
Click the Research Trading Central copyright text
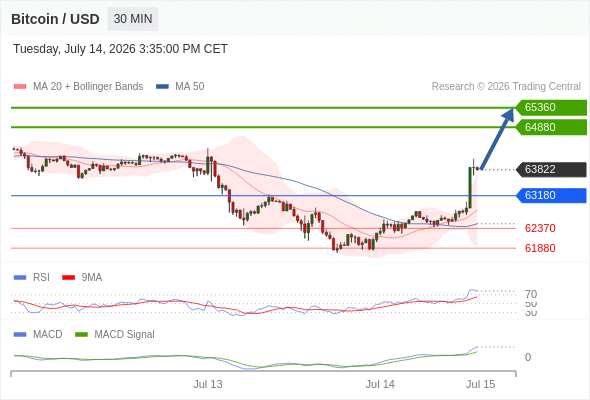506,87
